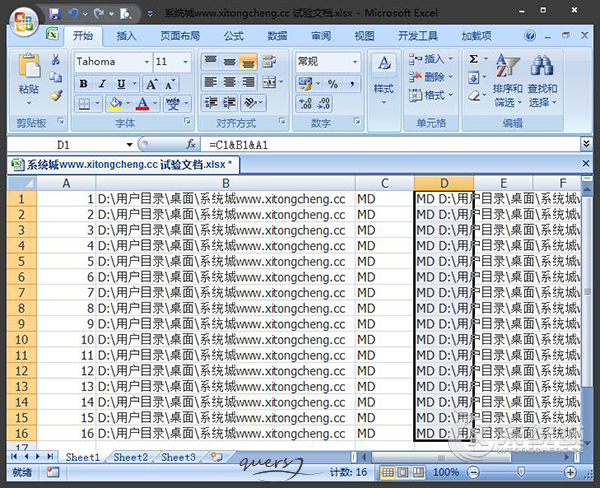Center text horizontally
Image resolution: width=600 pixels, height=488 pixels.
[230, 82]
